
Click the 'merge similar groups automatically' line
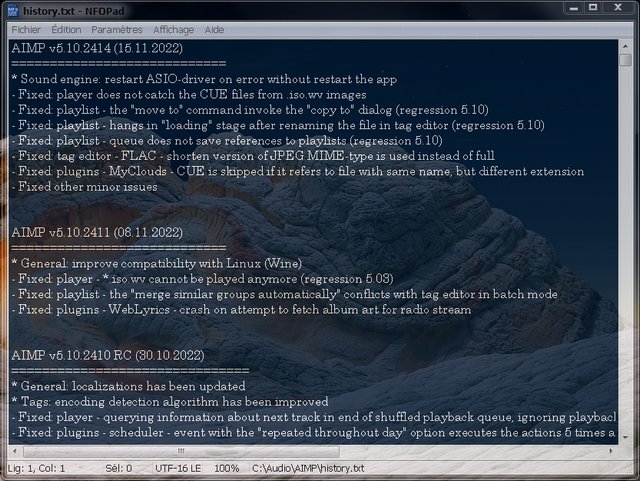click(x=284, y=294)
